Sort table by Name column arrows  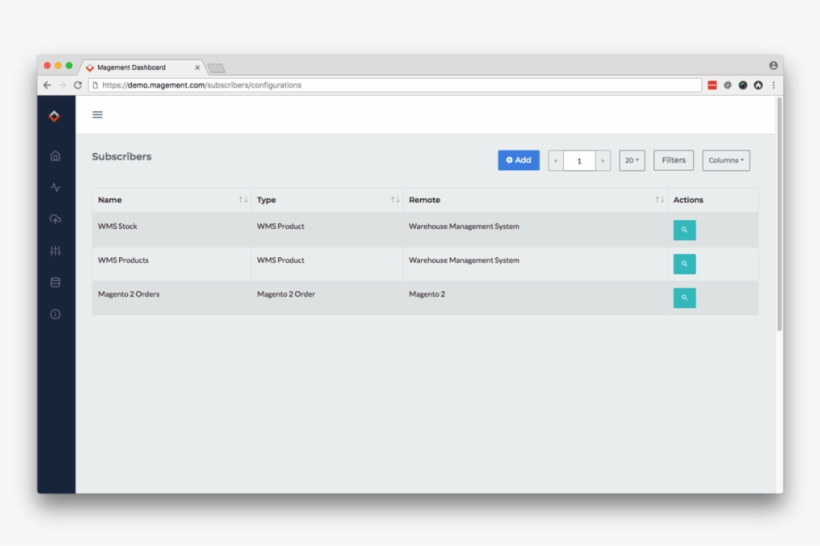[243, 200]
